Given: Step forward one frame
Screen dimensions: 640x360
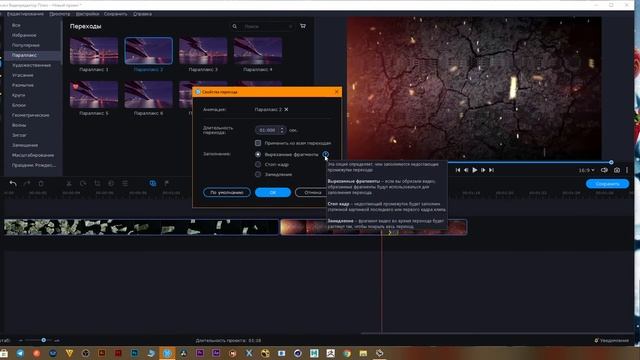Looking at the screenshot, I should [483, 170].
